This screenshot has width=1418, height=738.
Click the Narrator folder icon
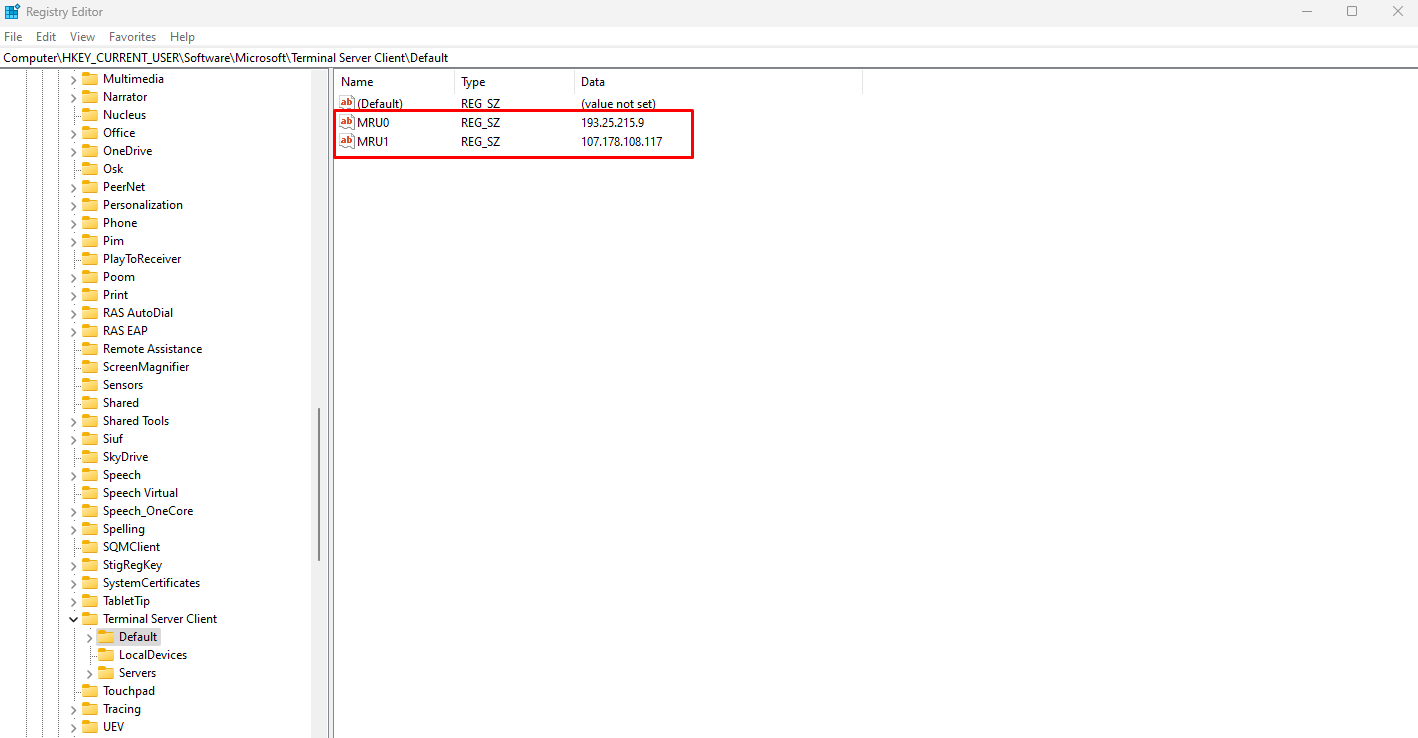coord(90,97)
